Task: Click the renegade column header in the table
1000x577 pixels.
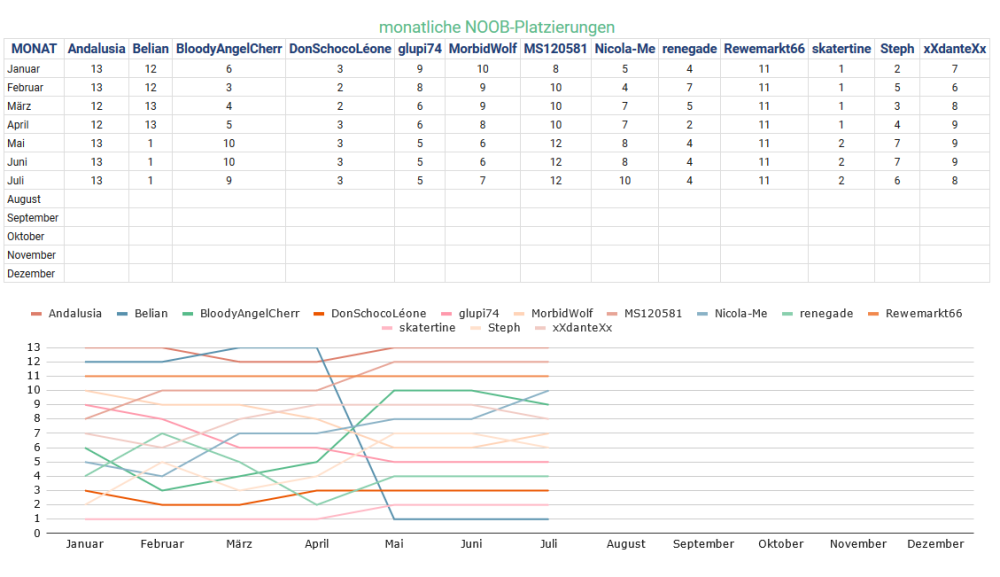Action: pyautogui.click(x=689, y=49)
